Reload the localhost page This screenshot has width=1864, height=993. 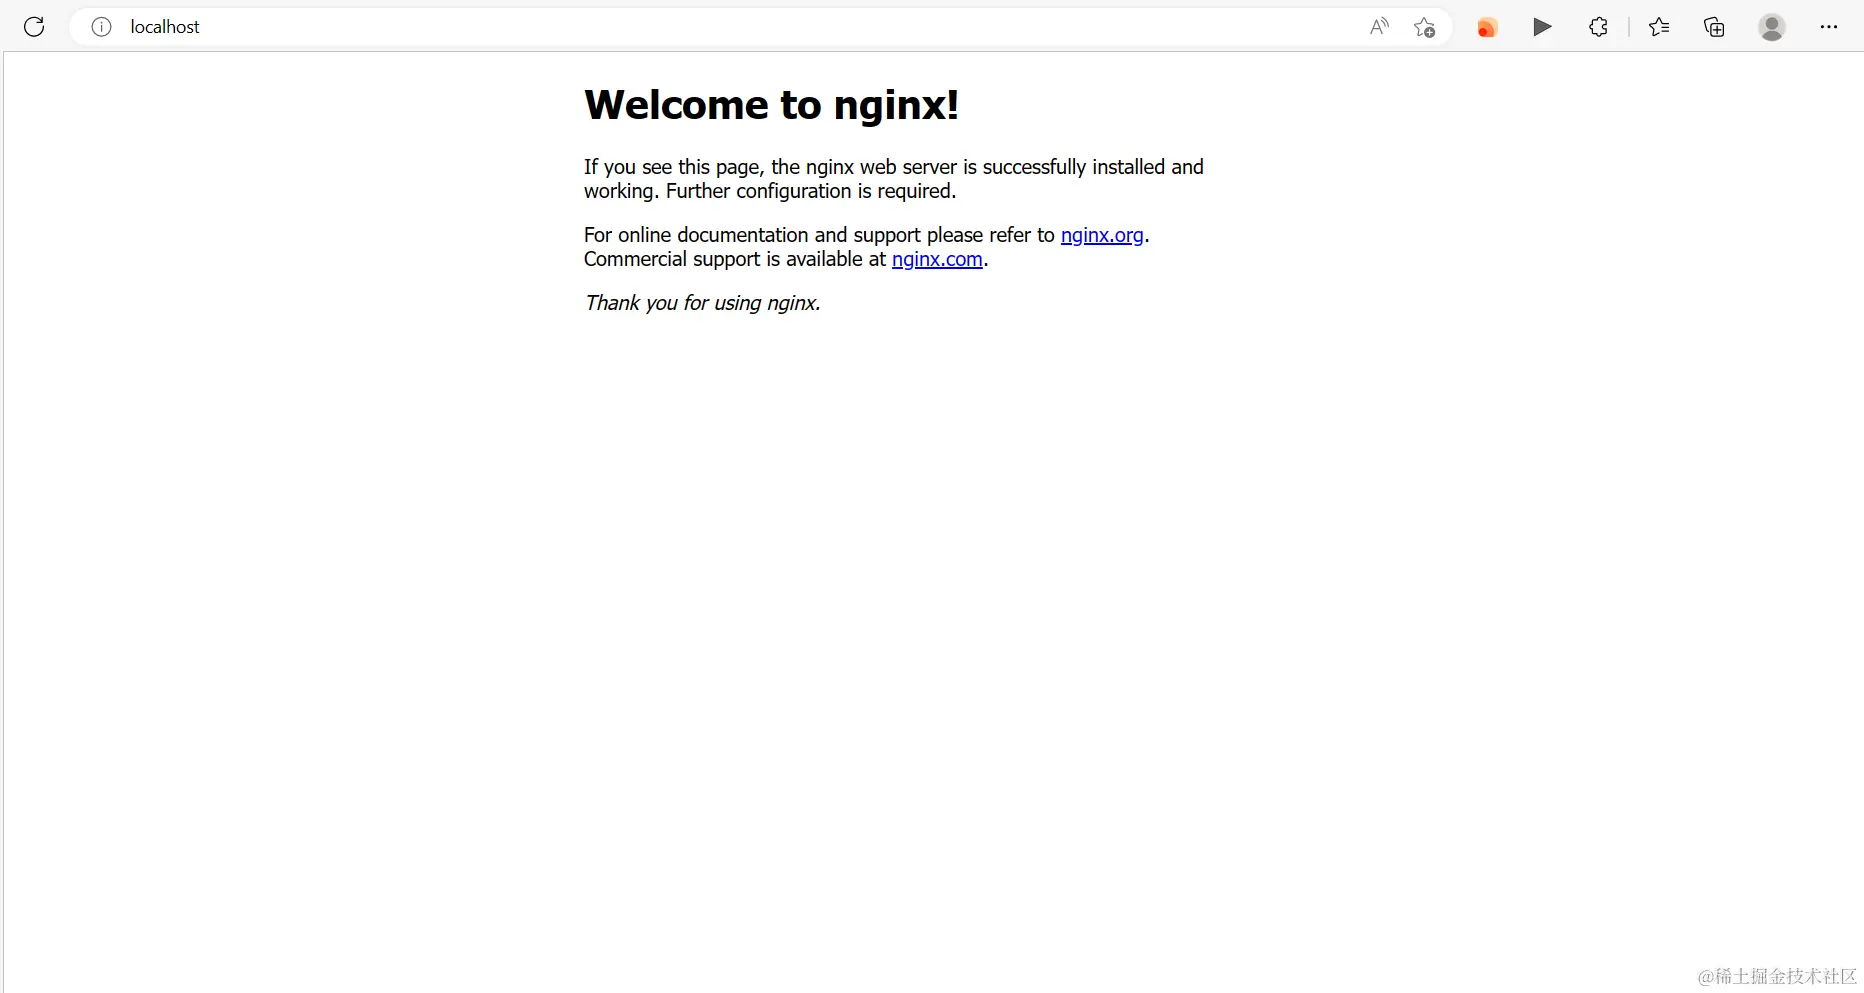point(34,27)
